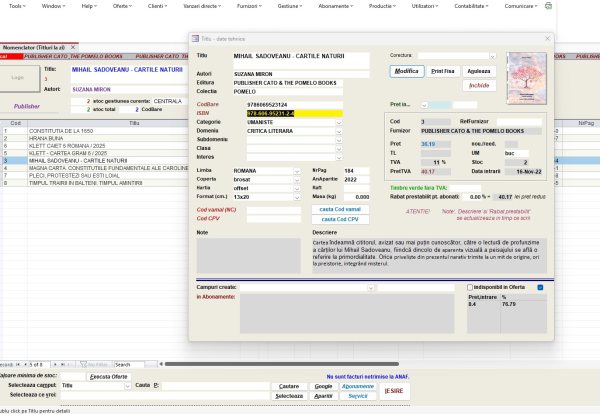The height and width of the screenshot is (414, 600).
Task: Click the left arrow of horizontal scrollbar
Action: [161, 364]
